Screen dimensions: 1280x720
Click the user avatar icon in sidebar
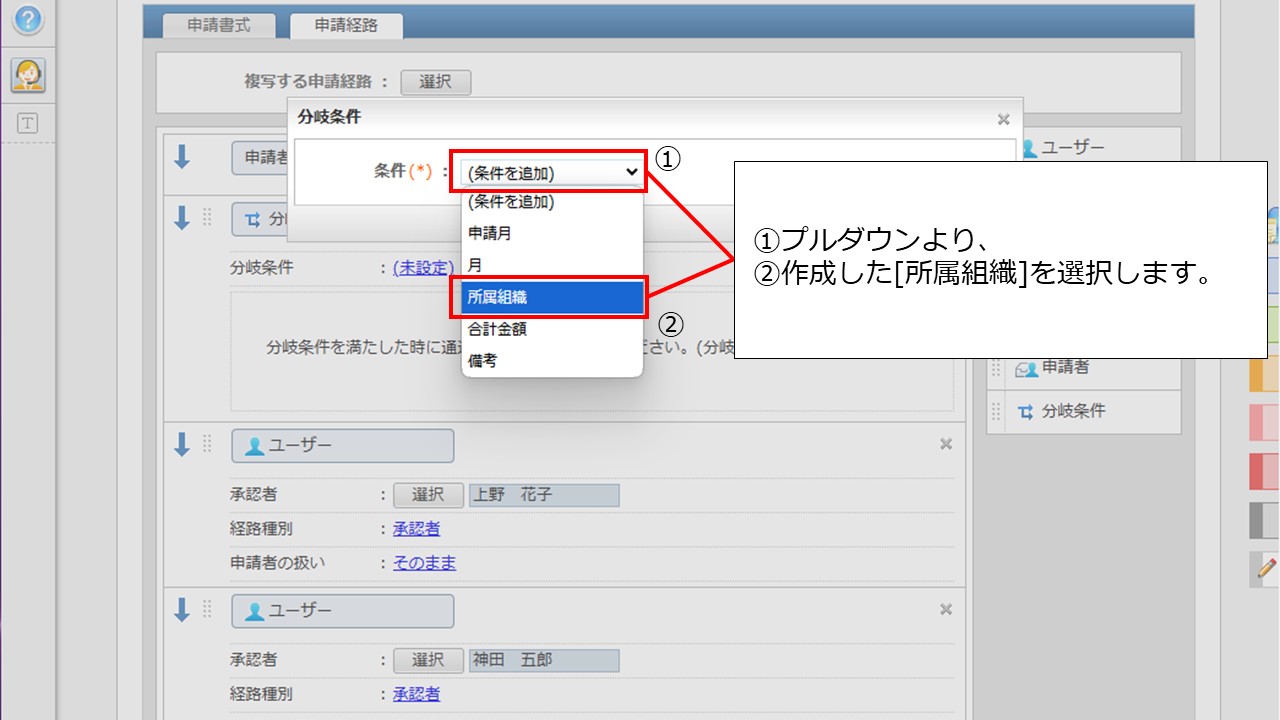click(27, 75)
